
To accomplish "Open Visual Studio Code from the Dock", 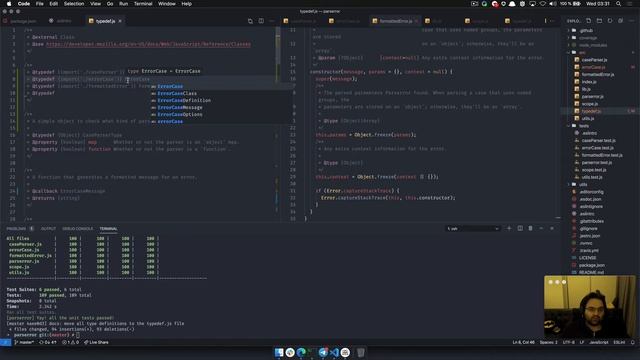I will pyautogui.click(x=334, y=352).
